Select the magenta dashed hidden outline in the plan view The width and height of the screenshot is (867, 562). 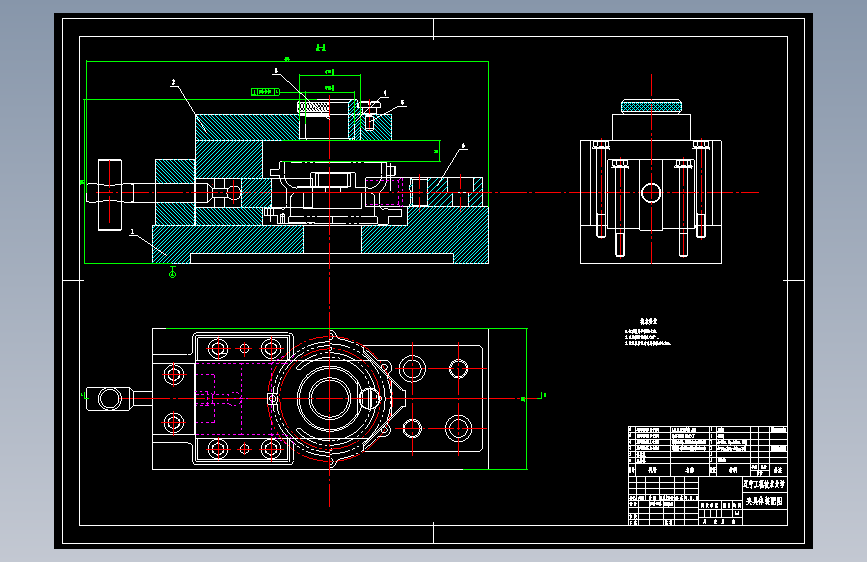coord(232,399)
